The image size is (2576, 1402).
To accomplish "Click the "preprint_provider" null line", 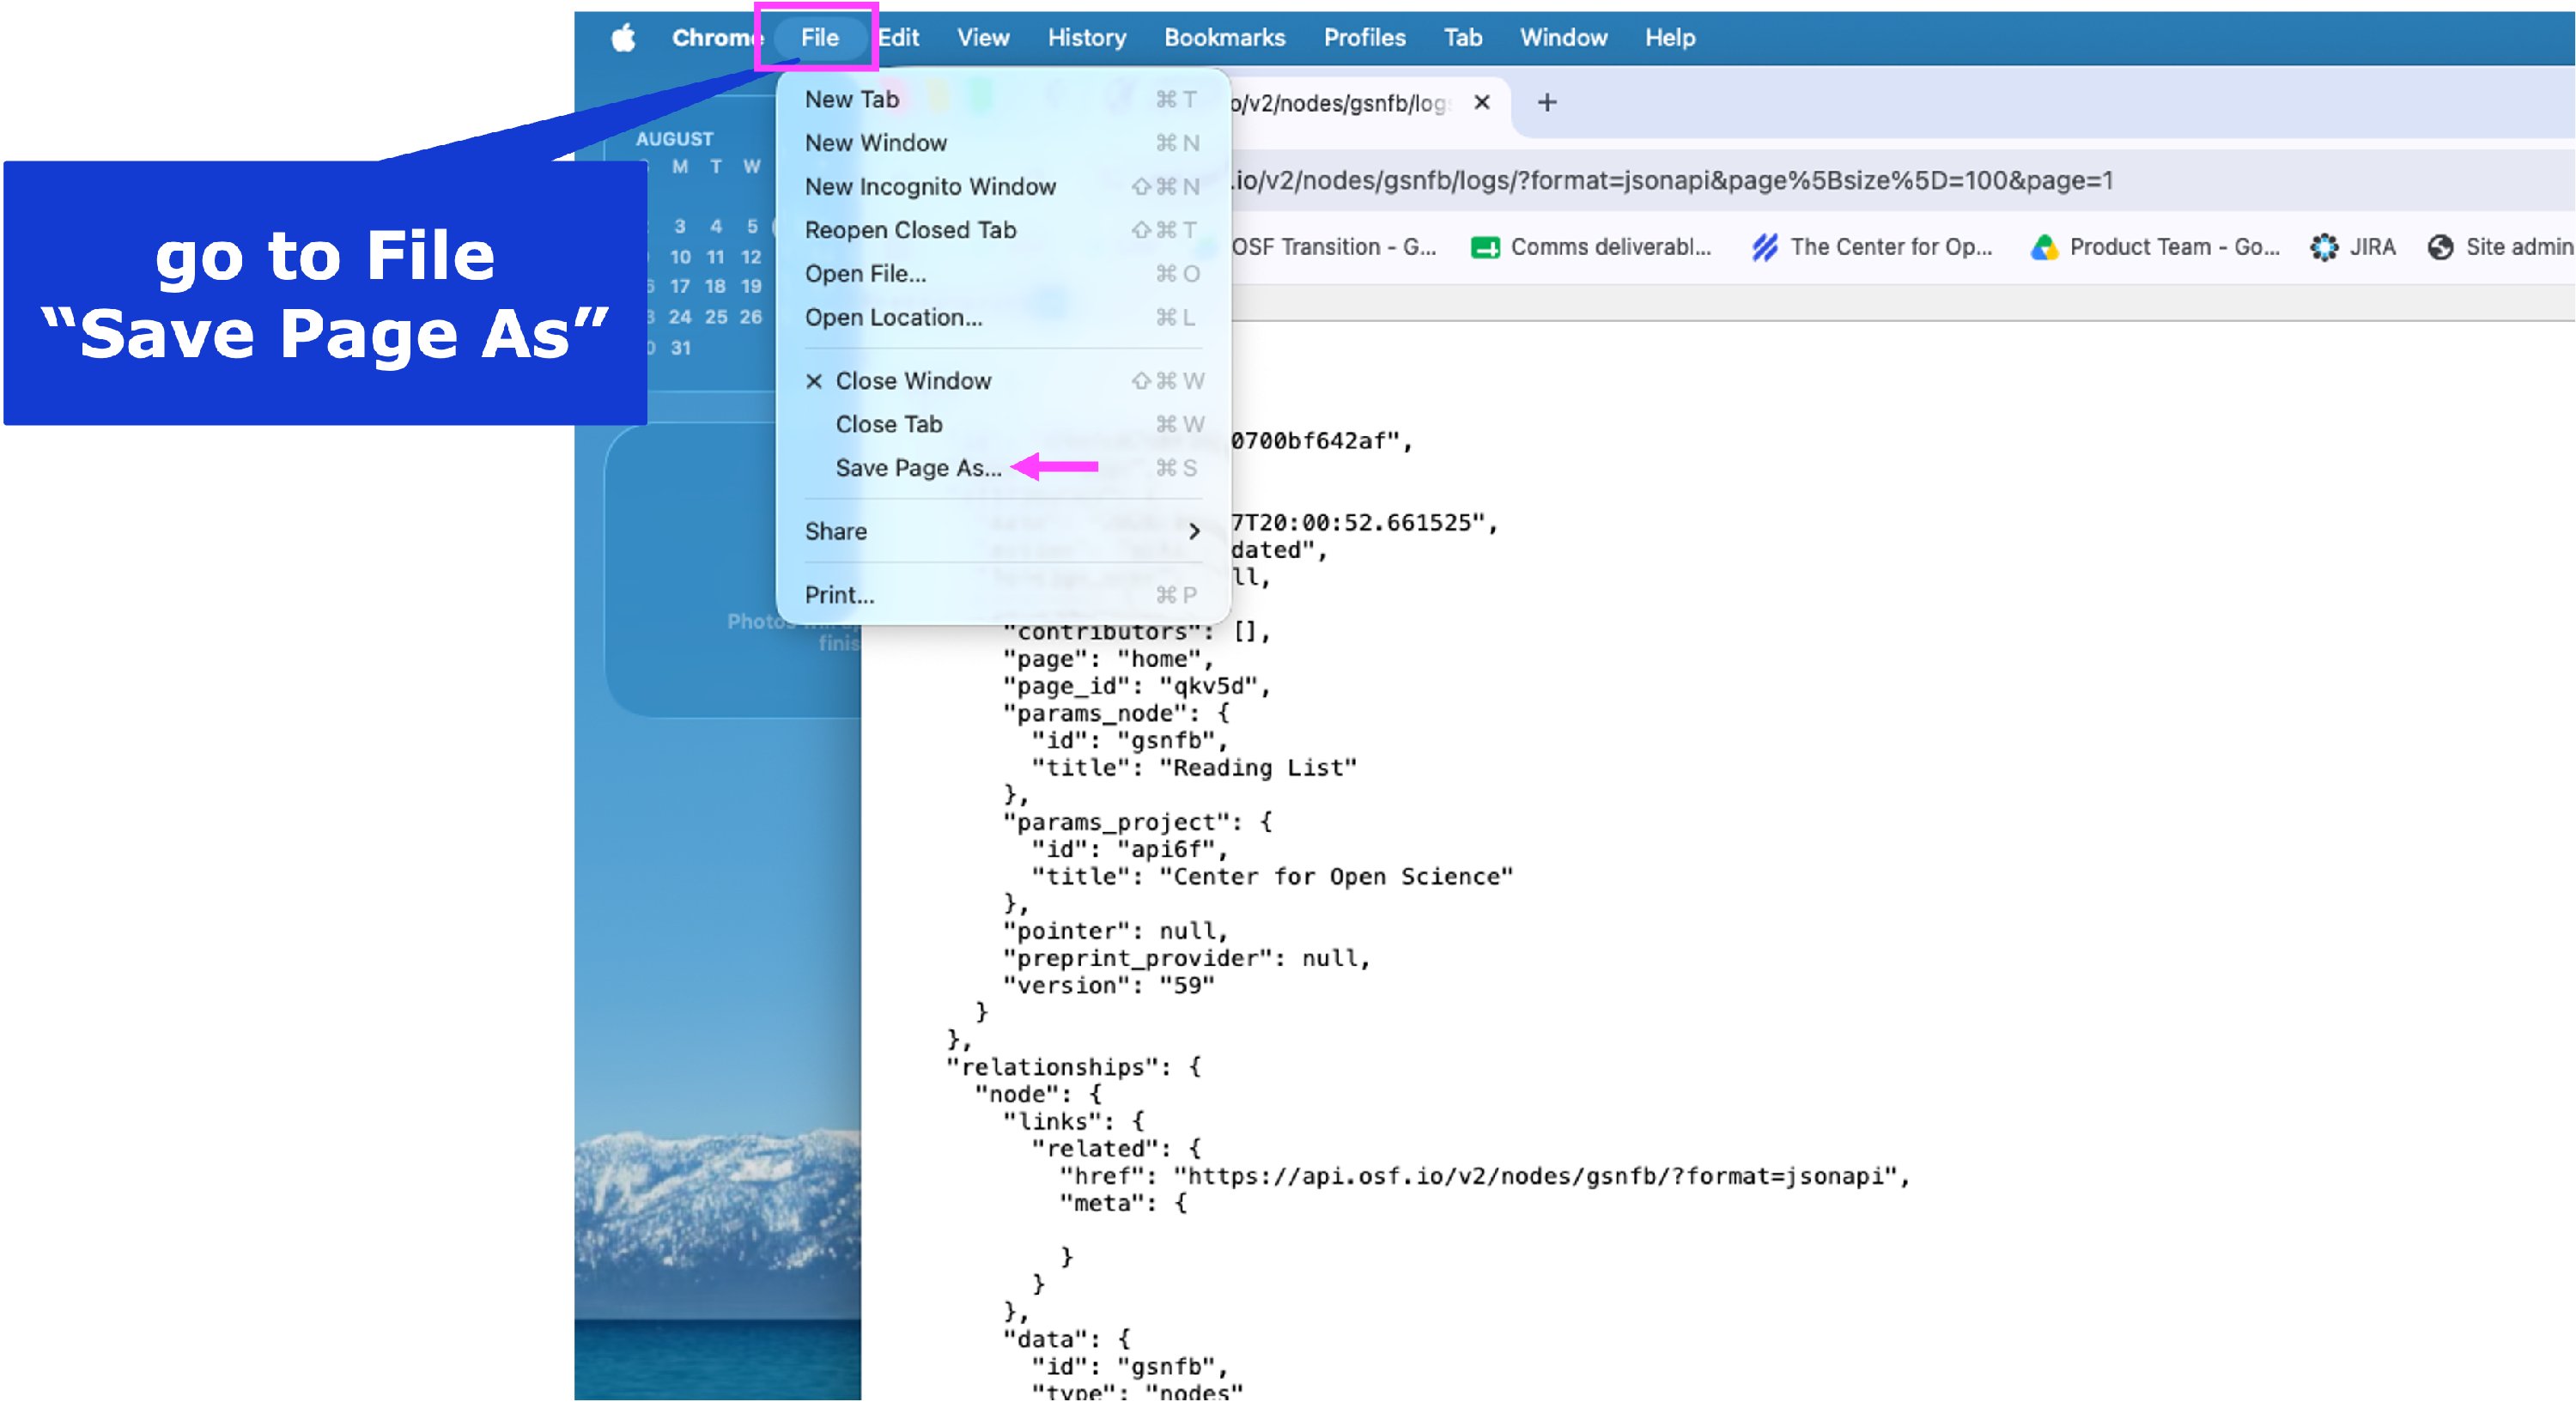I will tap(1187, 958).
